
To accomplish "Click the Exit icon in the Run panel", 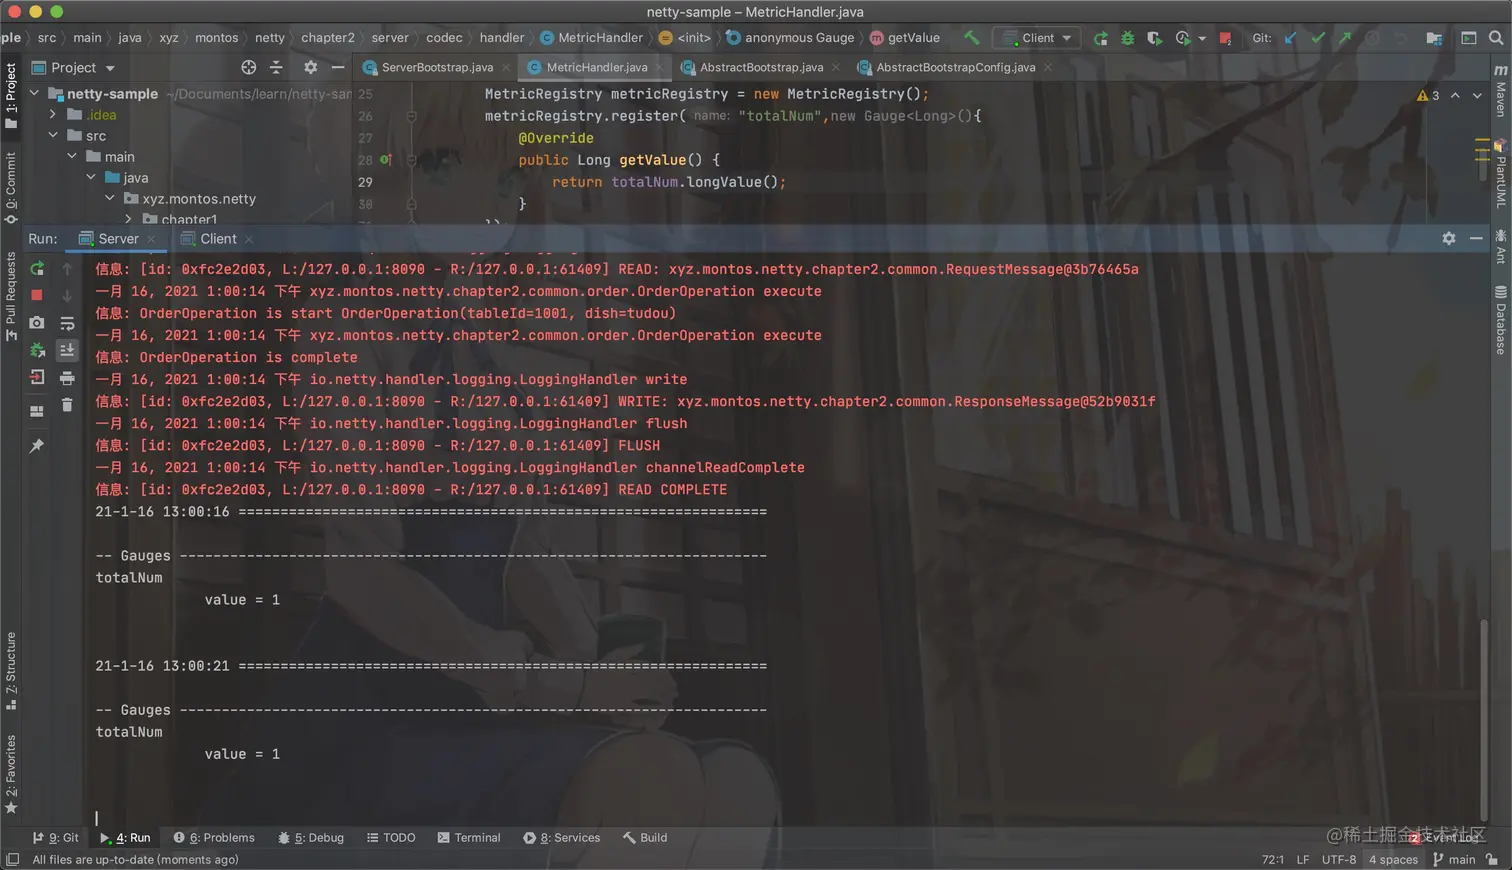I will point(37,377).
